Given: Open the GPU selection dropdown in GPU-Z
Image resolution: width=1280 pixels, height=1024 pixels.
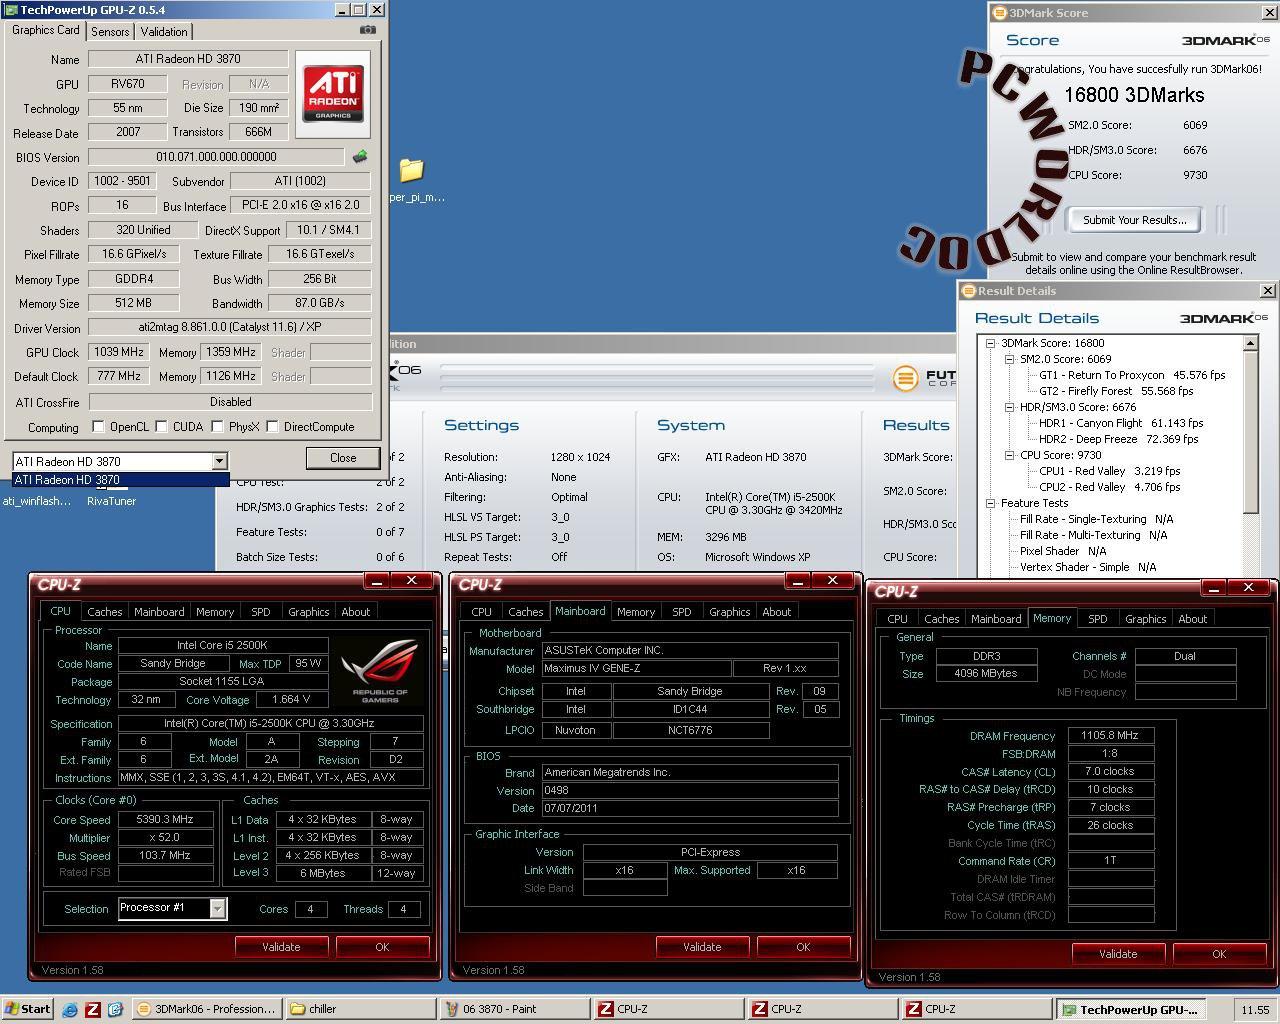Looking at the screenshot, I should tap(219, 461).
